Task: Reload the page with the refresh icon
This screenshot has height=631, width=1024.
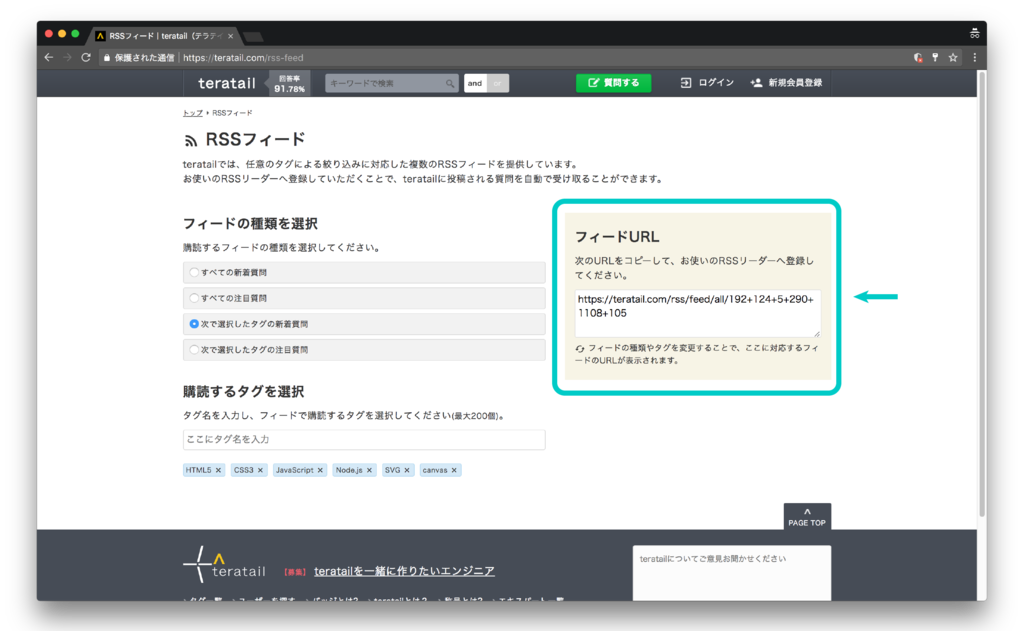Action: tap(86, 57)
